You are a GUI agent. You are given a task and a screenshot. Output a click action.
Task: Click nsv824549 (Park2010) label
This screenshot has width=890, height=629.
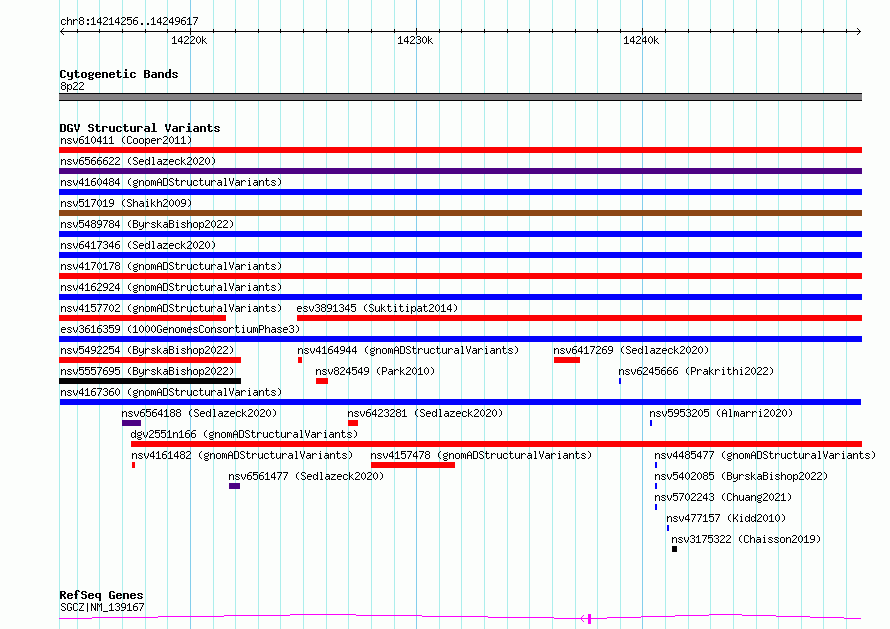(375, 371)
